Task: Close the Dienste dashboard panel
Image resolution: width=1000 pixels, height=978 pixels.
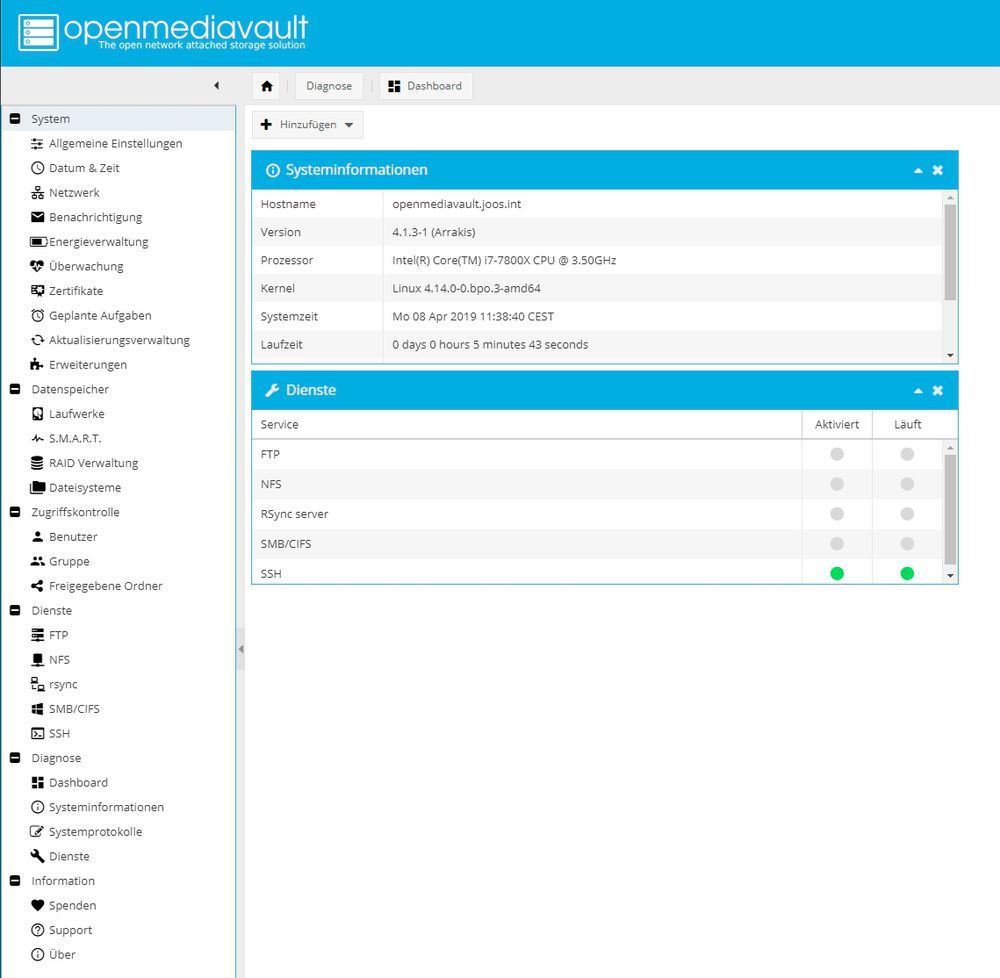Action: click(938, 391)
